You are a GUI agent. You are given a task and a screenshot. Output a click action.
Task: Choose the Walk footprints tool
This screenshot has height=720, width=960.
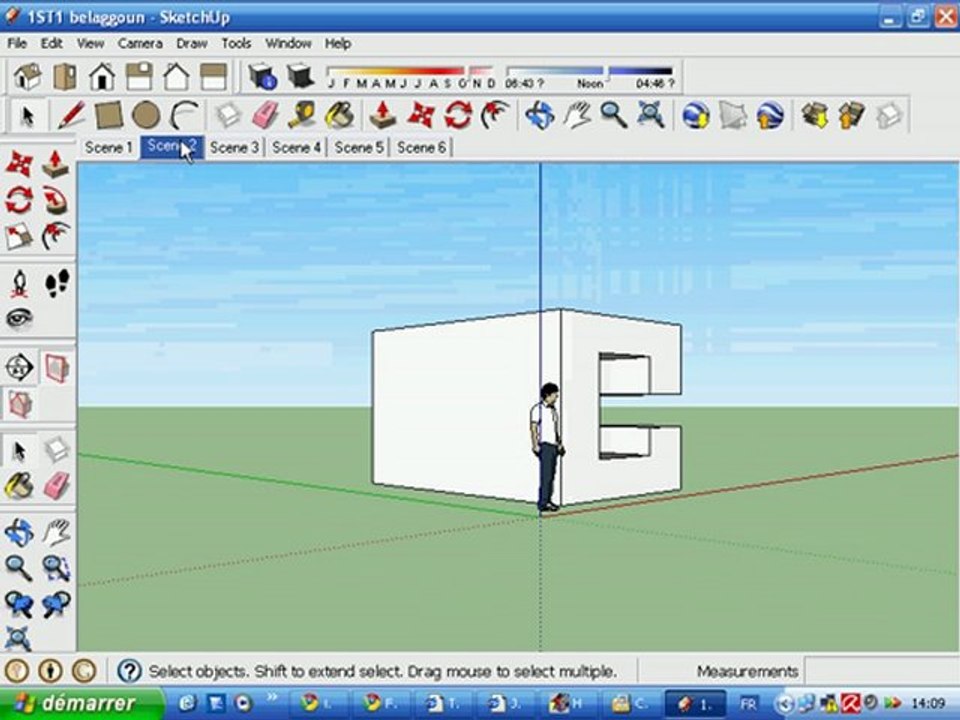point(57,283)
